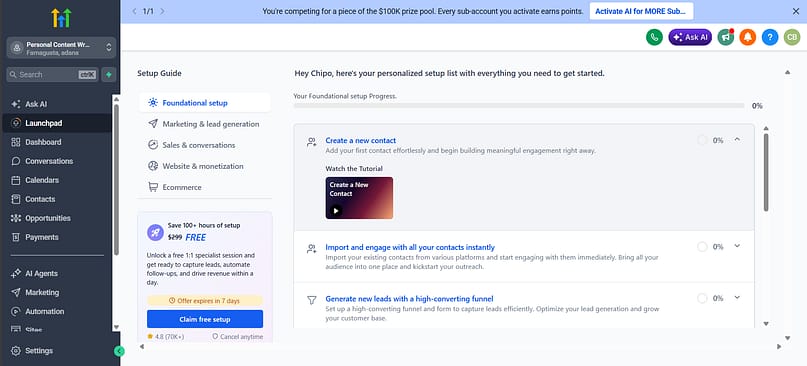Open Contacts from the sidebar
This screenshot has width=807, height=366.
point(40,199)
